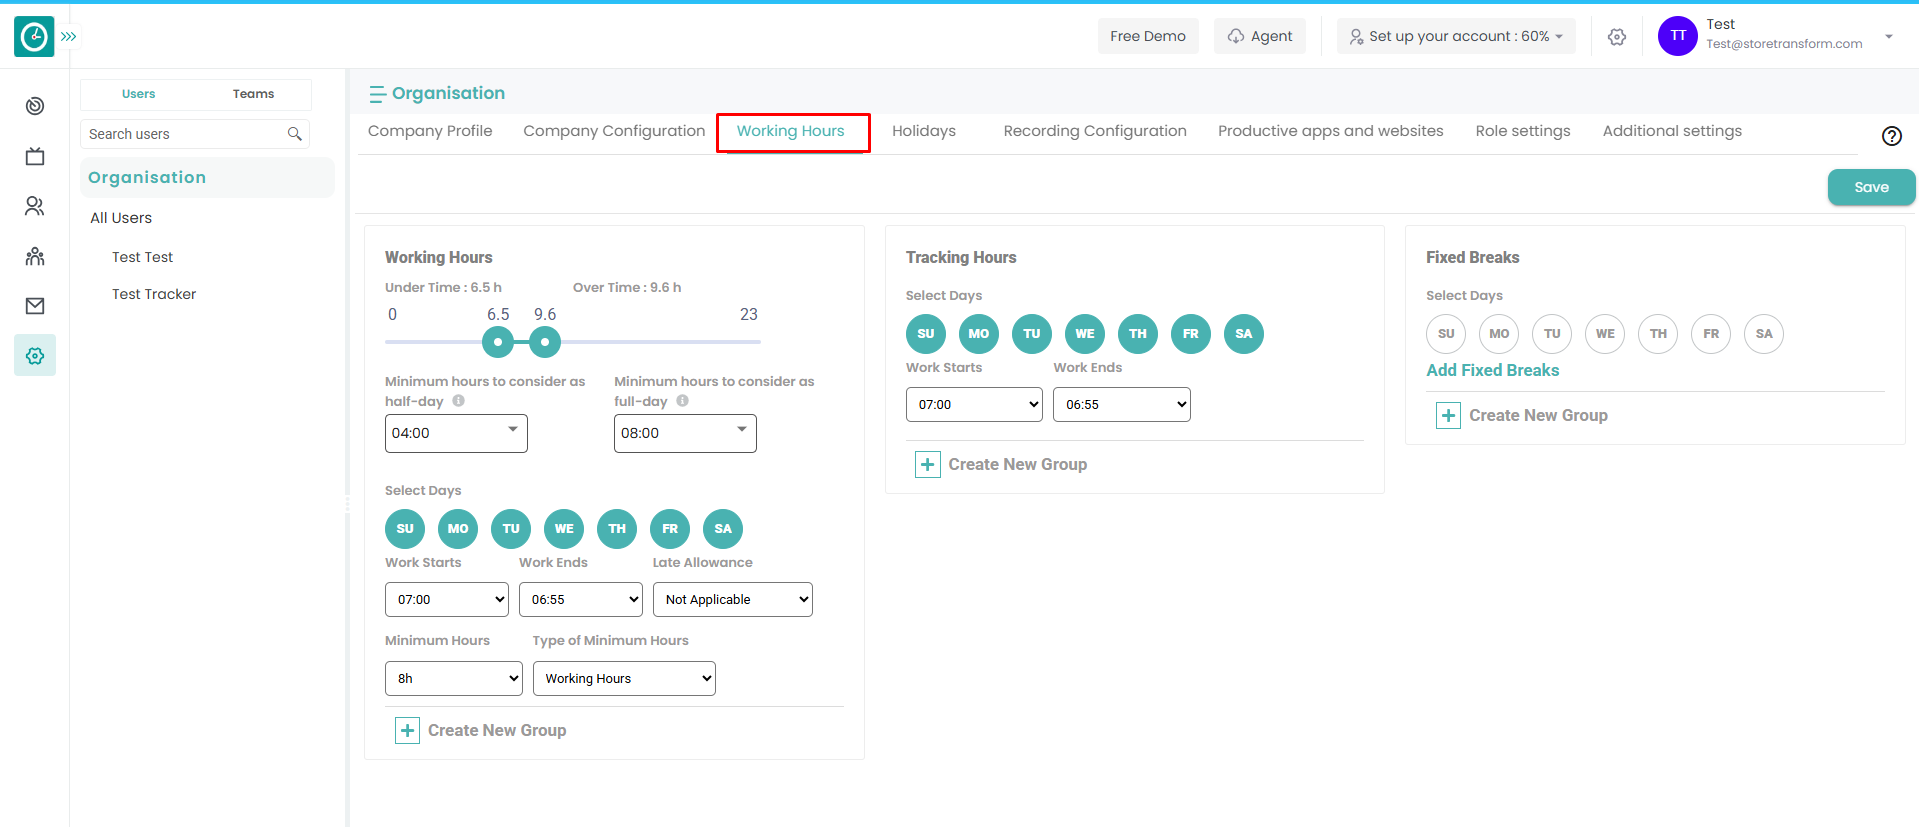Open Type of Minimum Hours dropdown

point(624,679)
